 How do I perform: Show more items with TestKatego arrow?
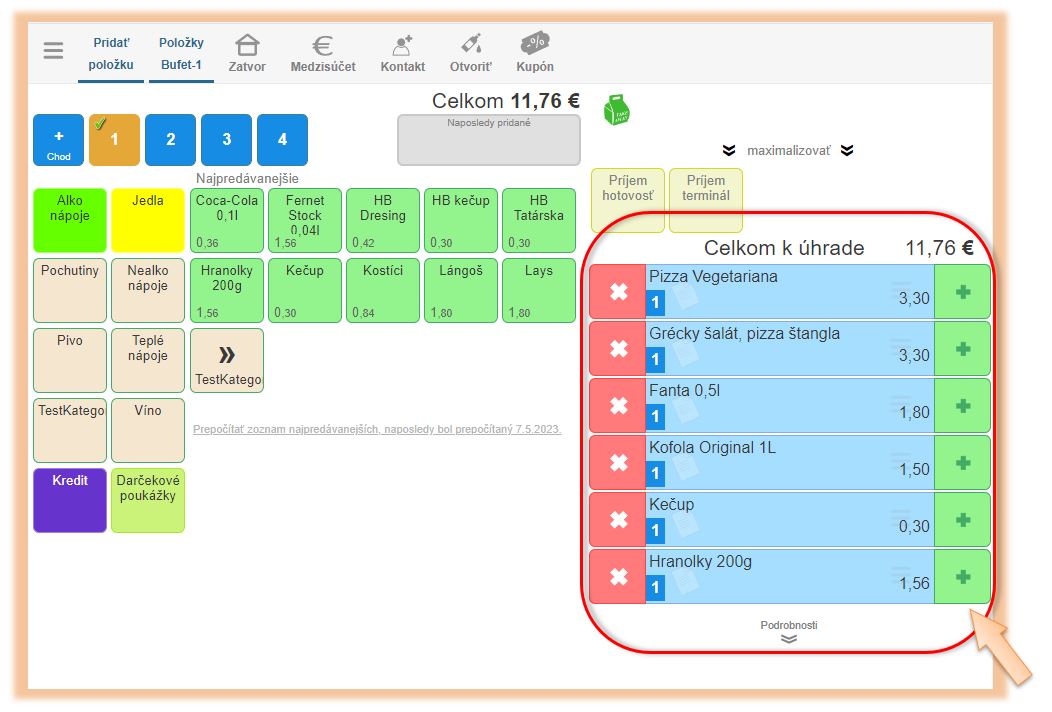pyautogui.click(x=227, y=360)
